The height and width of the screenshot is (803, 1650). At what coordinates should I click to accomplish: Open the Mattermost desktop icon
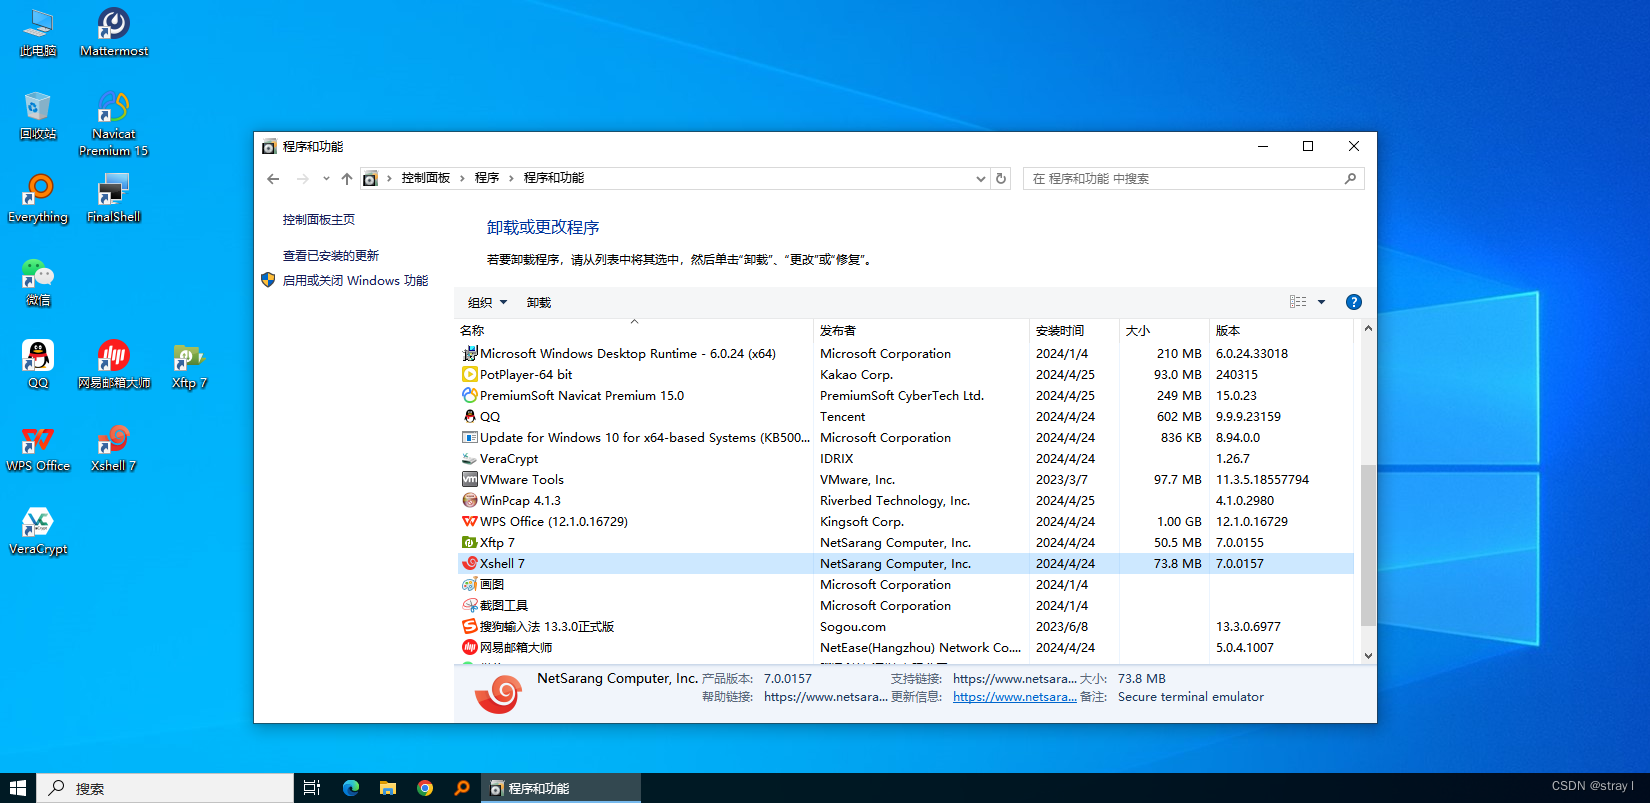113,32
